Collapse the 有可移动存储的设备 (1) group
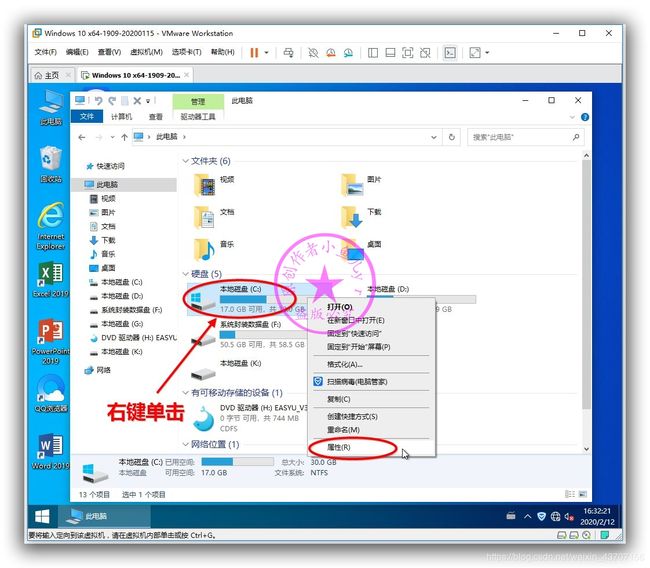 click(x=186, y=393)
